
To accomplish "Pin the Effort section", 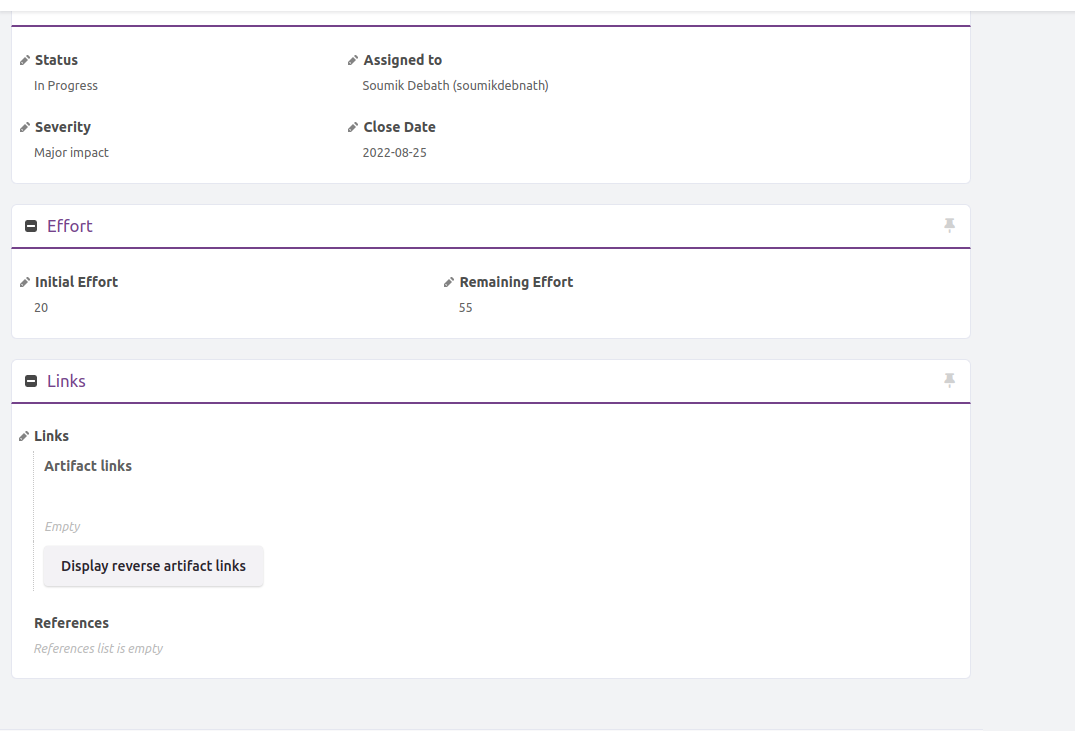I will 950,225.
